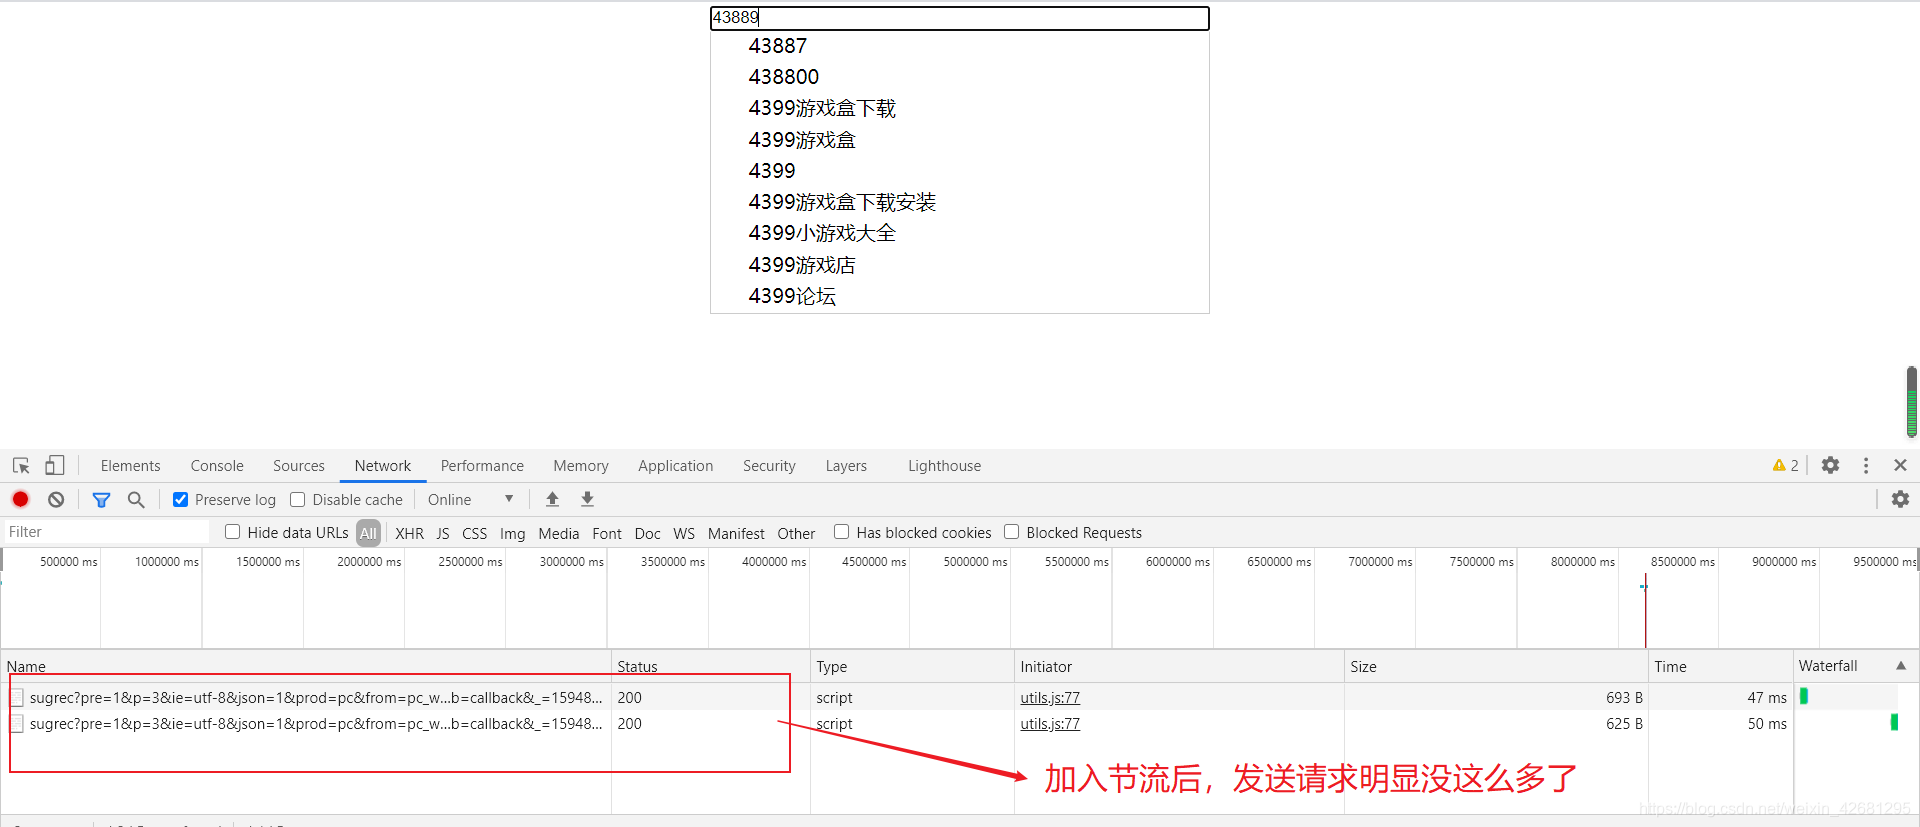Screen dimensions: 1920x827
Task: Open the Performance tab
Action: click(482, 466)
